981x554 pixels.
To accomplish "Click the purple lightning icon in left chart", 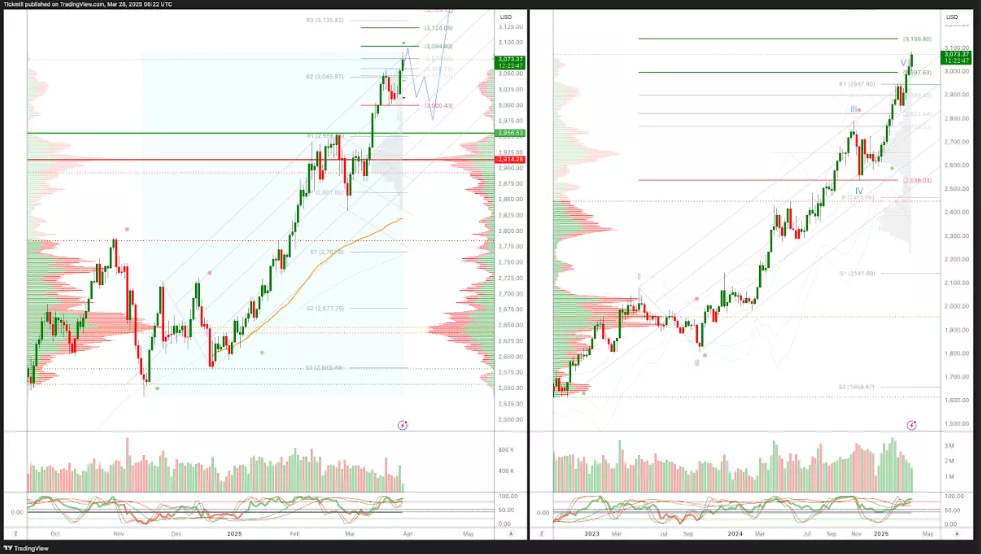I will [402, 425].
